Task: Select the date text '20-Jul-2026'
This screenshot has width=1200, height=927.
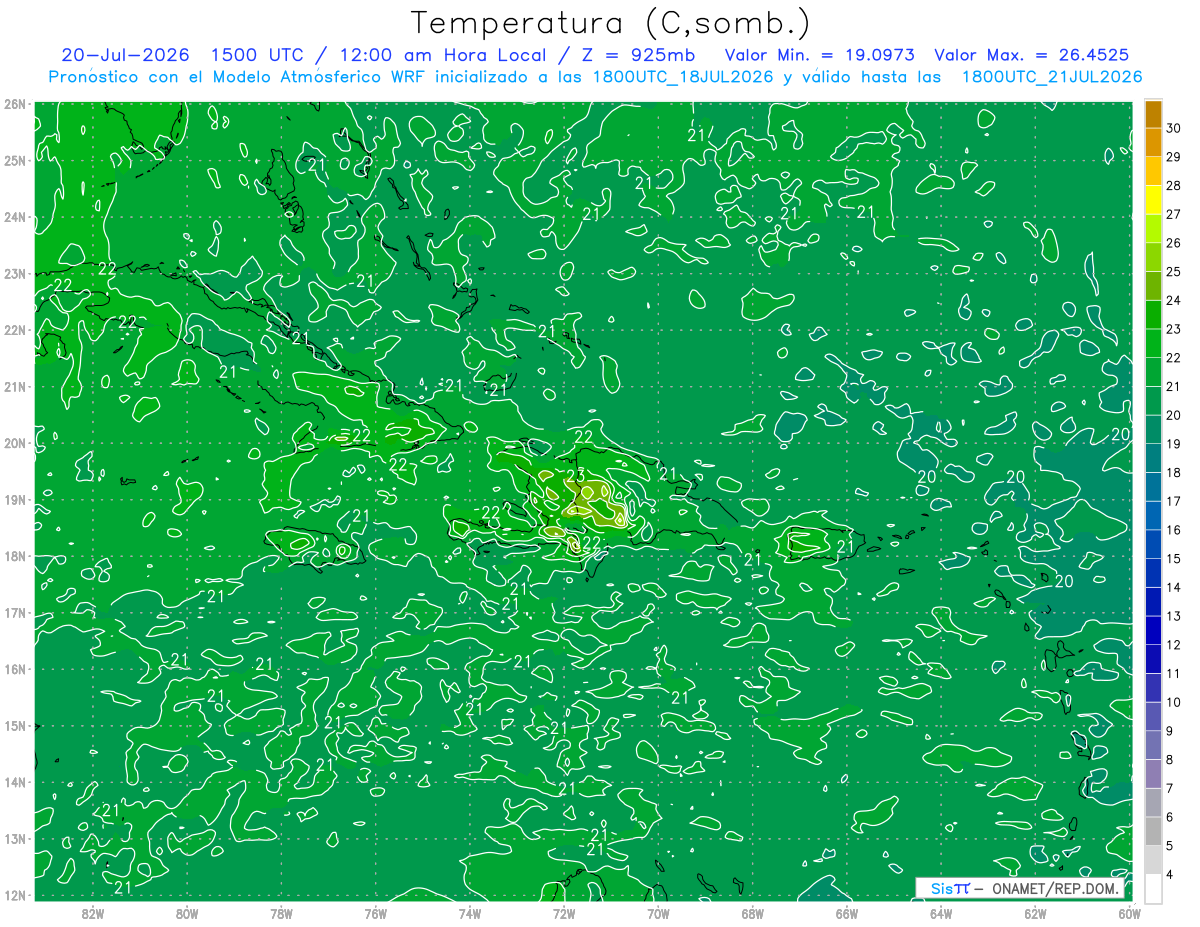Action: pyautogui.click(x=125, y=55)
